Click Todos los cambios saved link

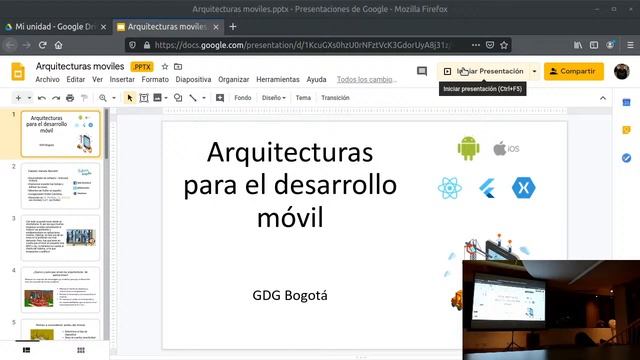367,80
